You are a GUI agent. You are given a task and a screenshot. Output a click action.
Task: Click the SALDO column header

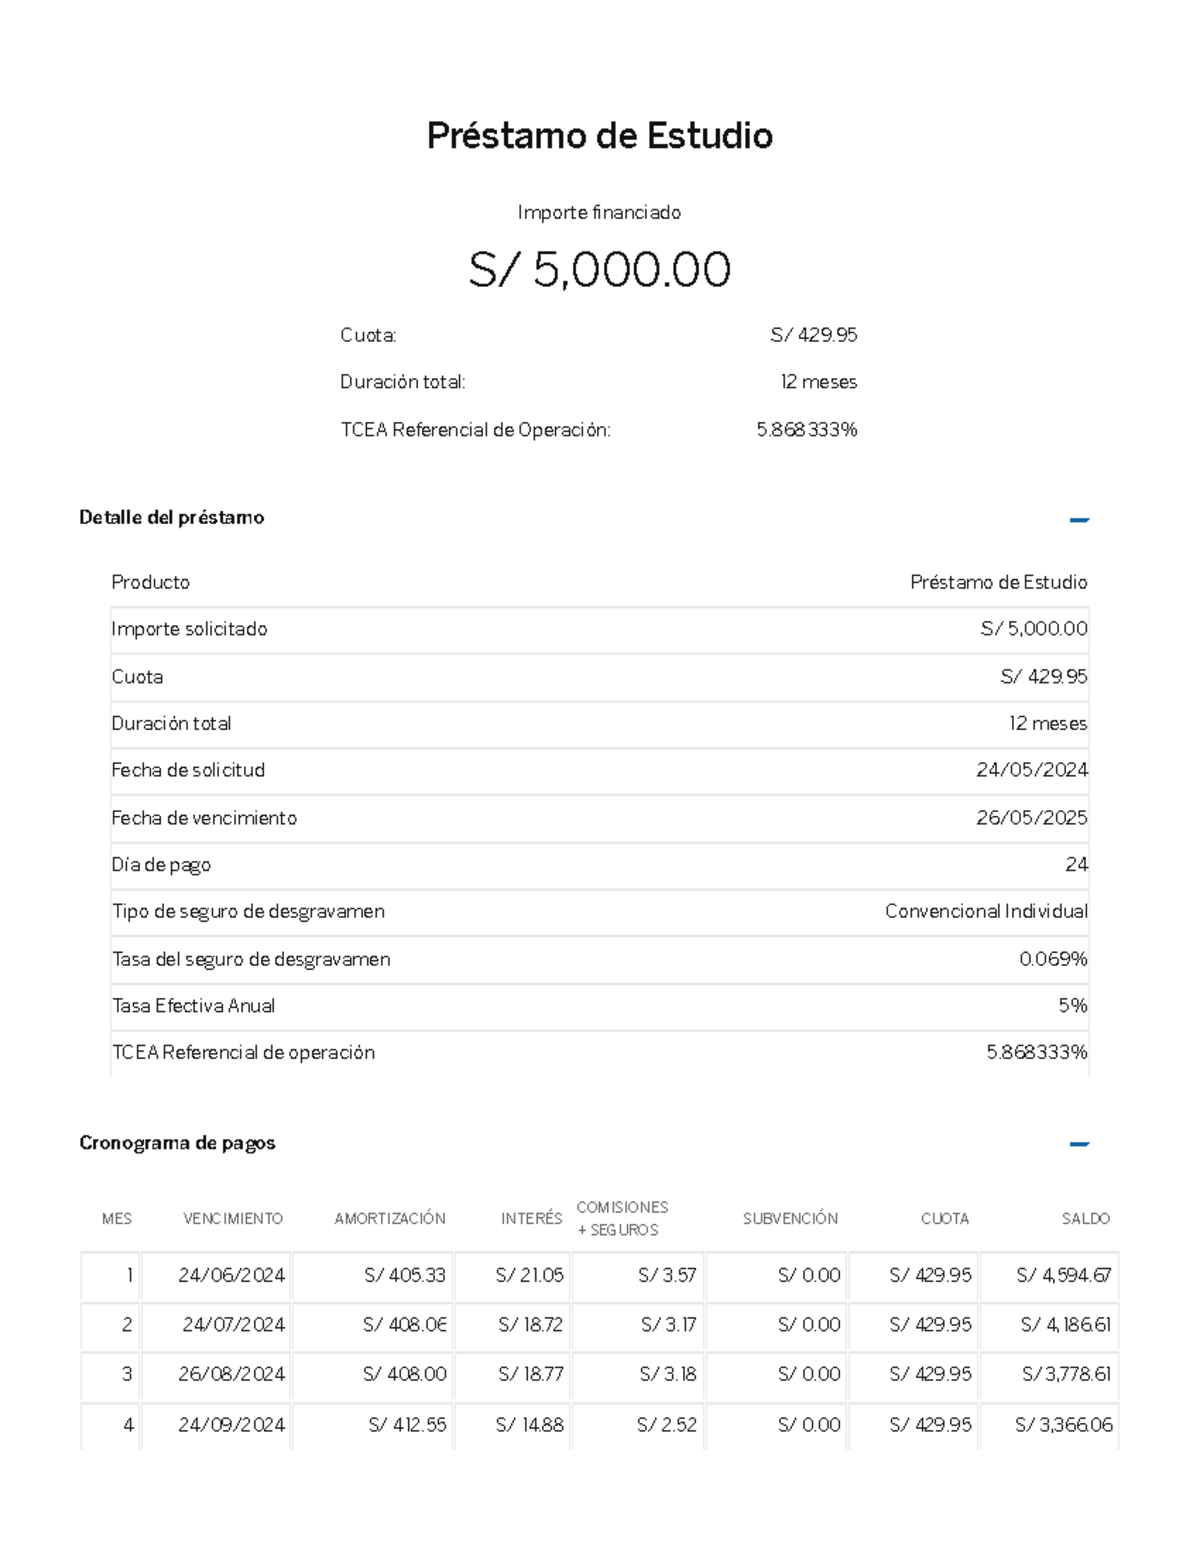tap(1086, 1219)
